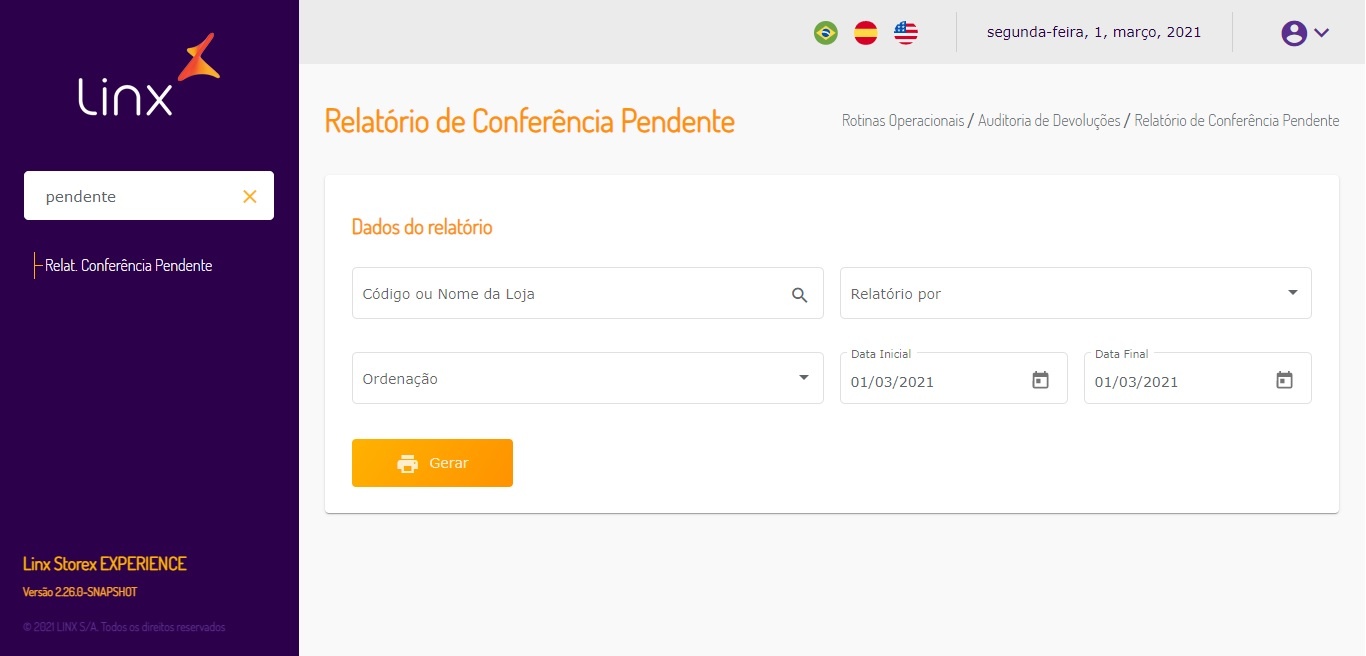
Task: Go to Rotinas Operacionais breadcrumb
Action: click(903, 121)
